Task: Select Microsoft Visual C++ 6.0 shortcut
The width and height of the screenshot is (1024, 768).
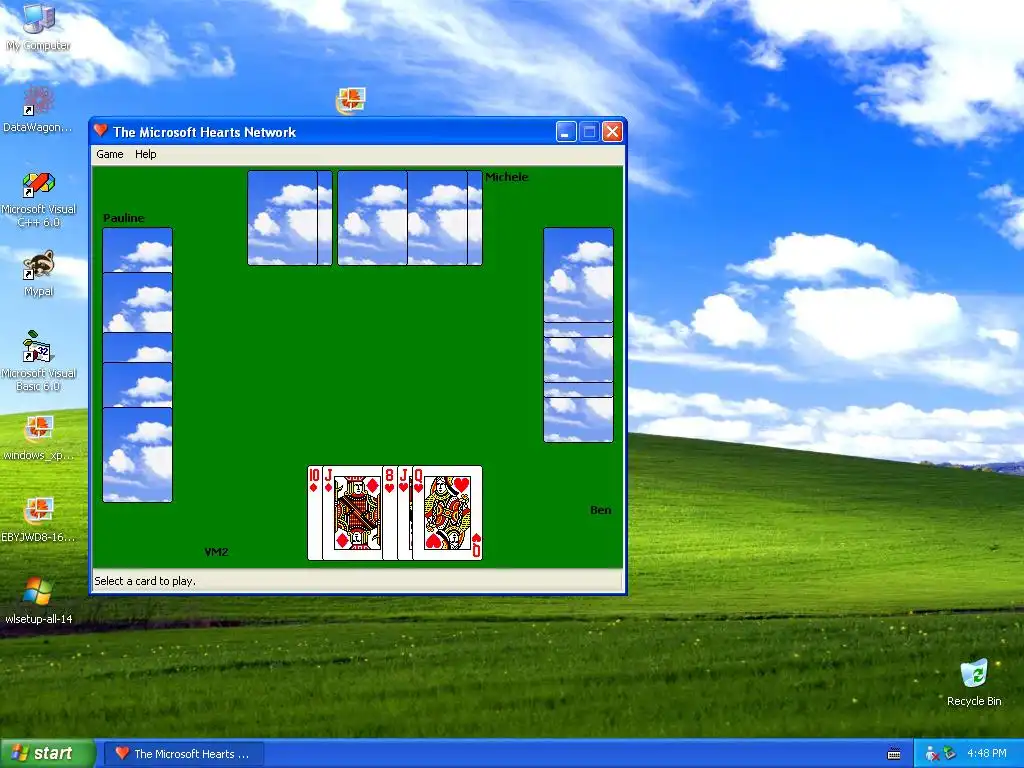Action: click(x=39, y=199)
